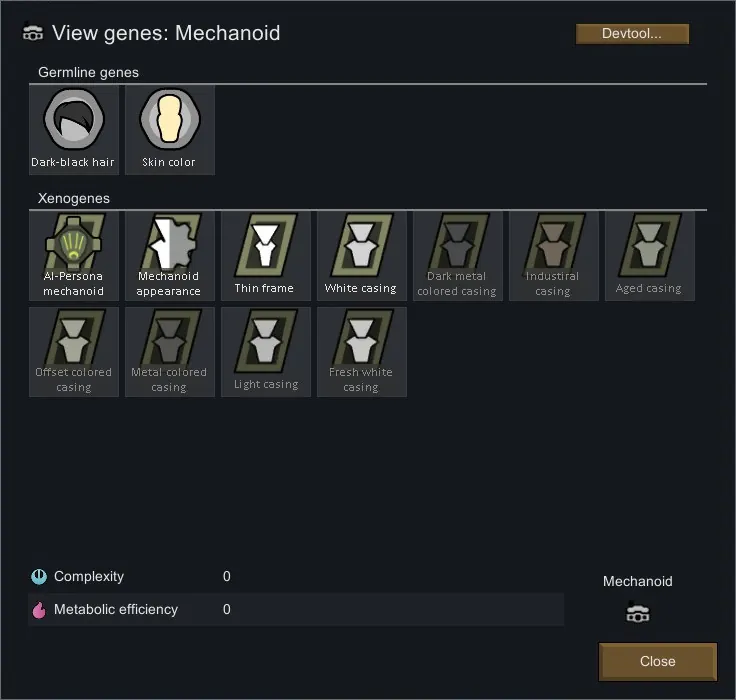Click the Metal colored casing gene
Viewport: 736px width, 700px height.
click(170, 352)
